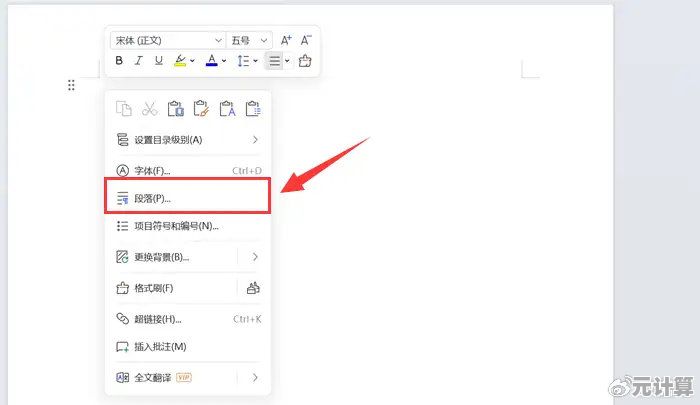The width and height of the screenshot is (700, 405).
Task: Click the text alignment icon
Action: coord(275,61)
